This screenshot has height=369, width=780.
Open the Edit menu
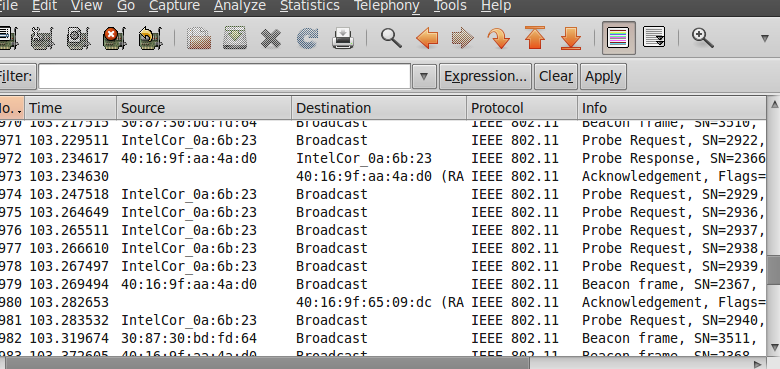coord(44,6)
